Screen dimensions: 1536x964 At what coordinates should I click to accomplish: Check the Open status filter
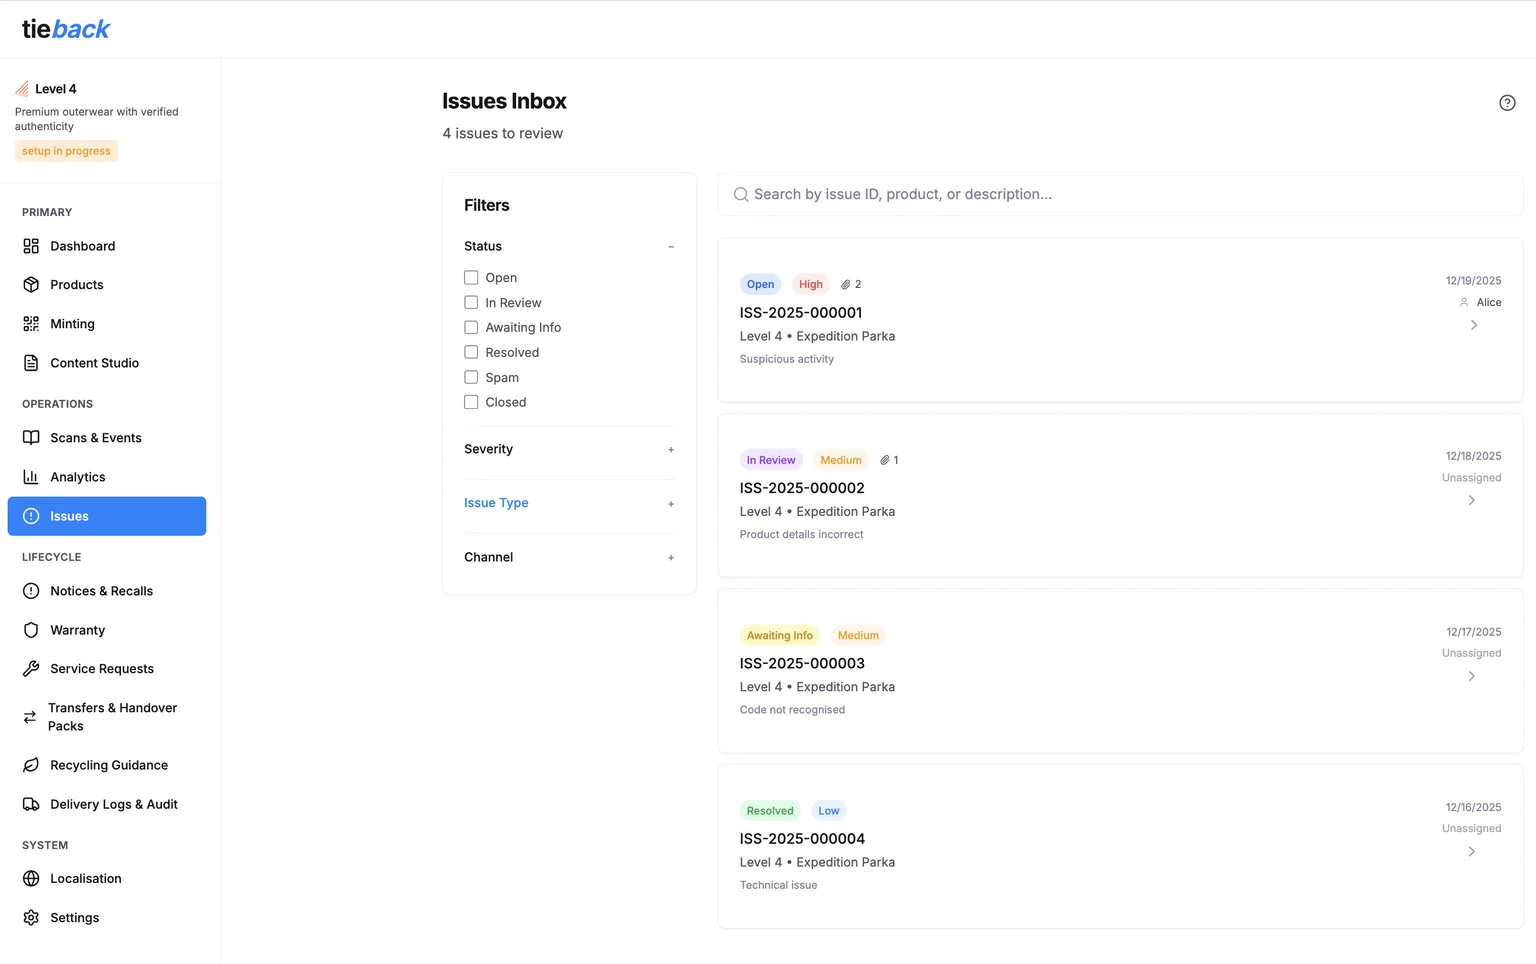pos(471,278)
